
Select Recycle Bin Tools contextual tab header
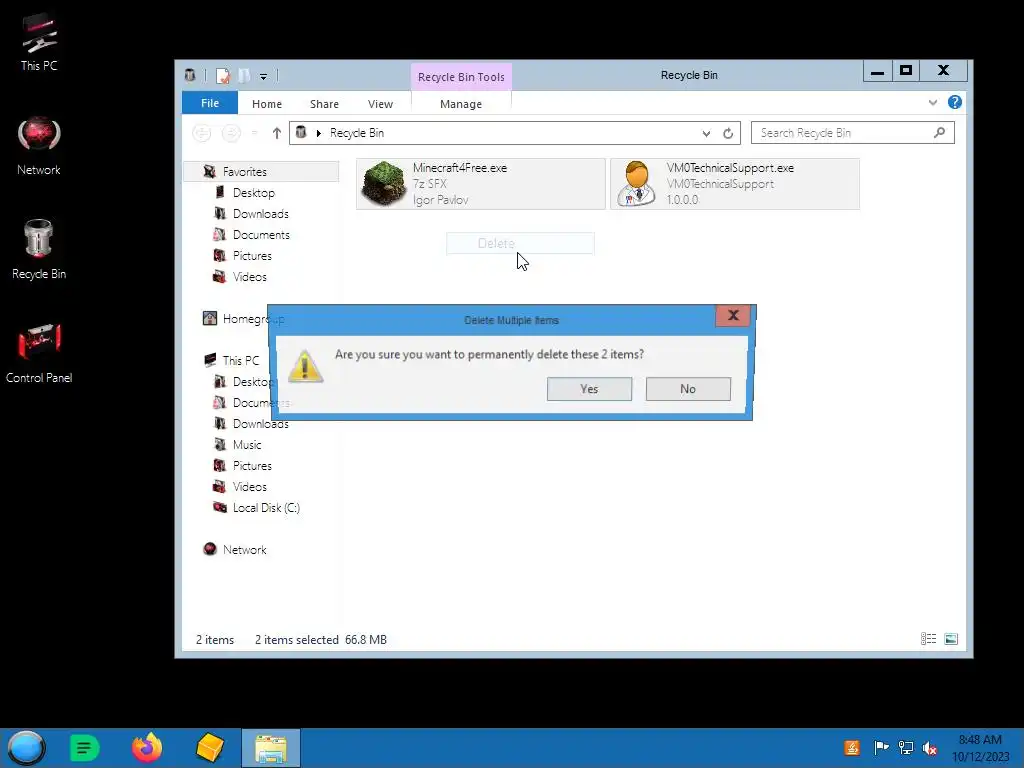(461, 77)
